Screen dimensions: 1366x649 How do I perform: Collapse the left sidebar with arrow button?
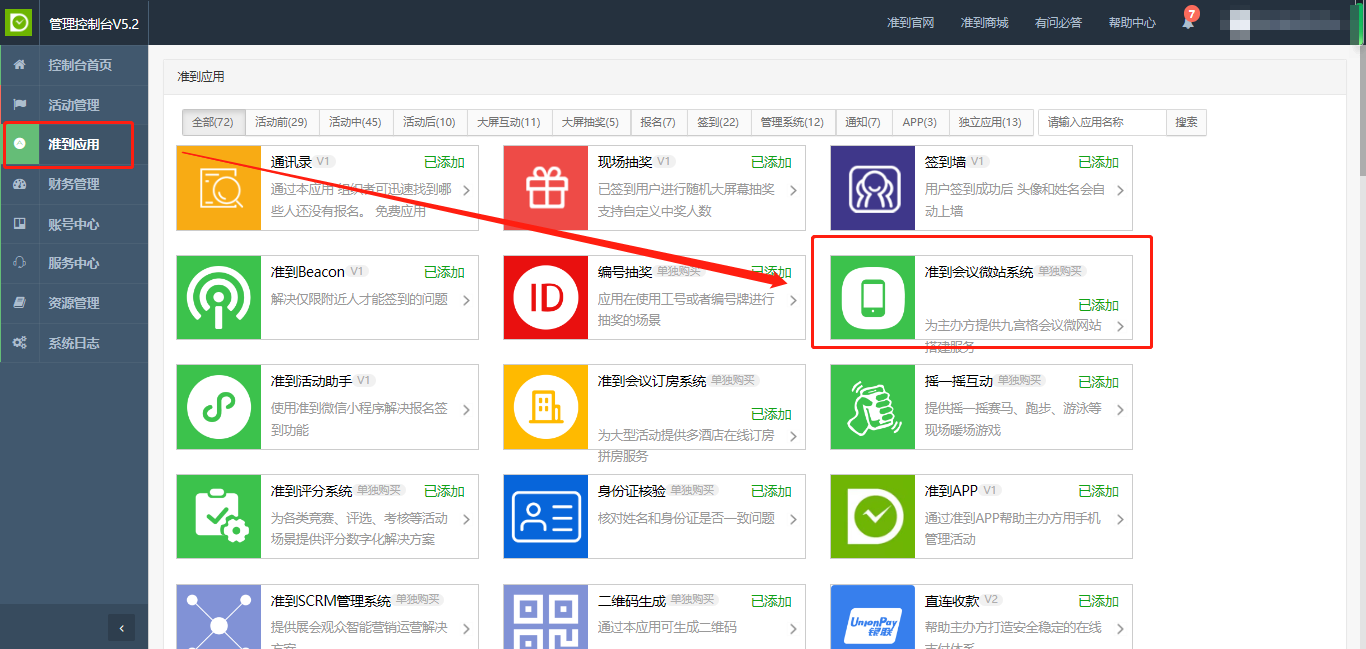121,628
